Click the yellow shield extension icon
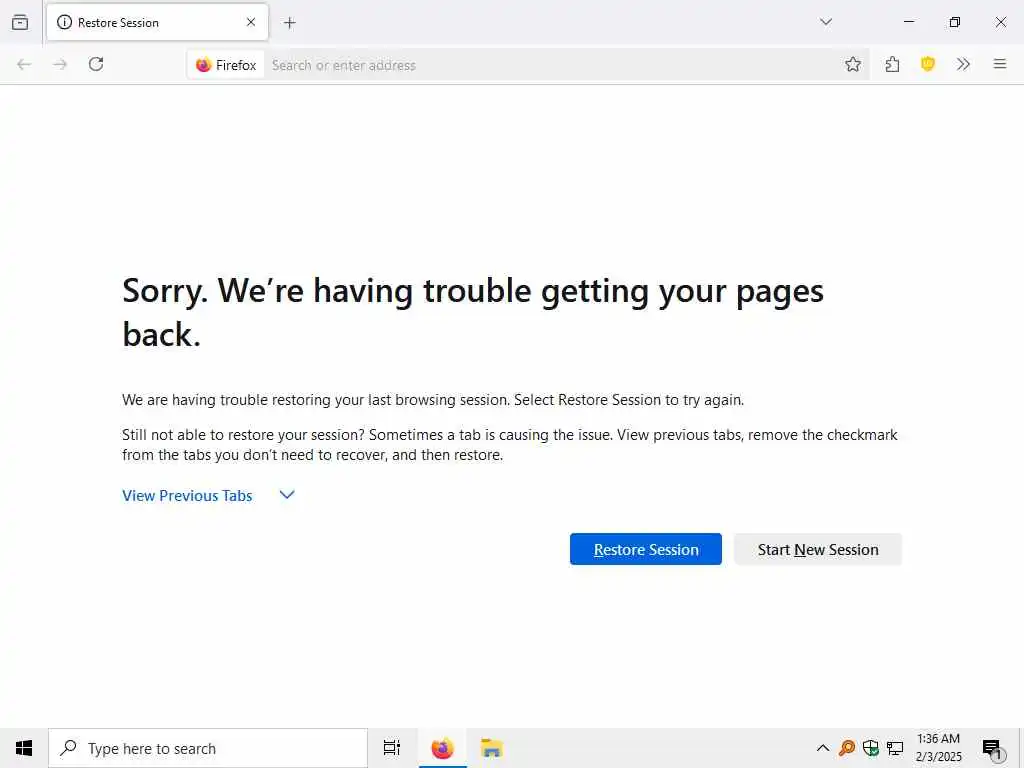The width and height of the screenshot is (1024, 768). click(x=927, y=64)
